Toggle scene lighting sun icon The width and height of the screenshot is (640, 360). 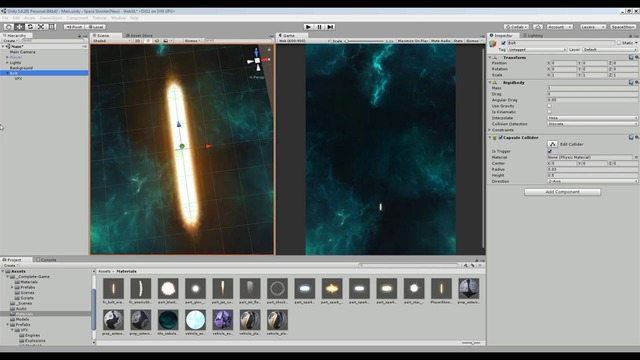(148, 41)
